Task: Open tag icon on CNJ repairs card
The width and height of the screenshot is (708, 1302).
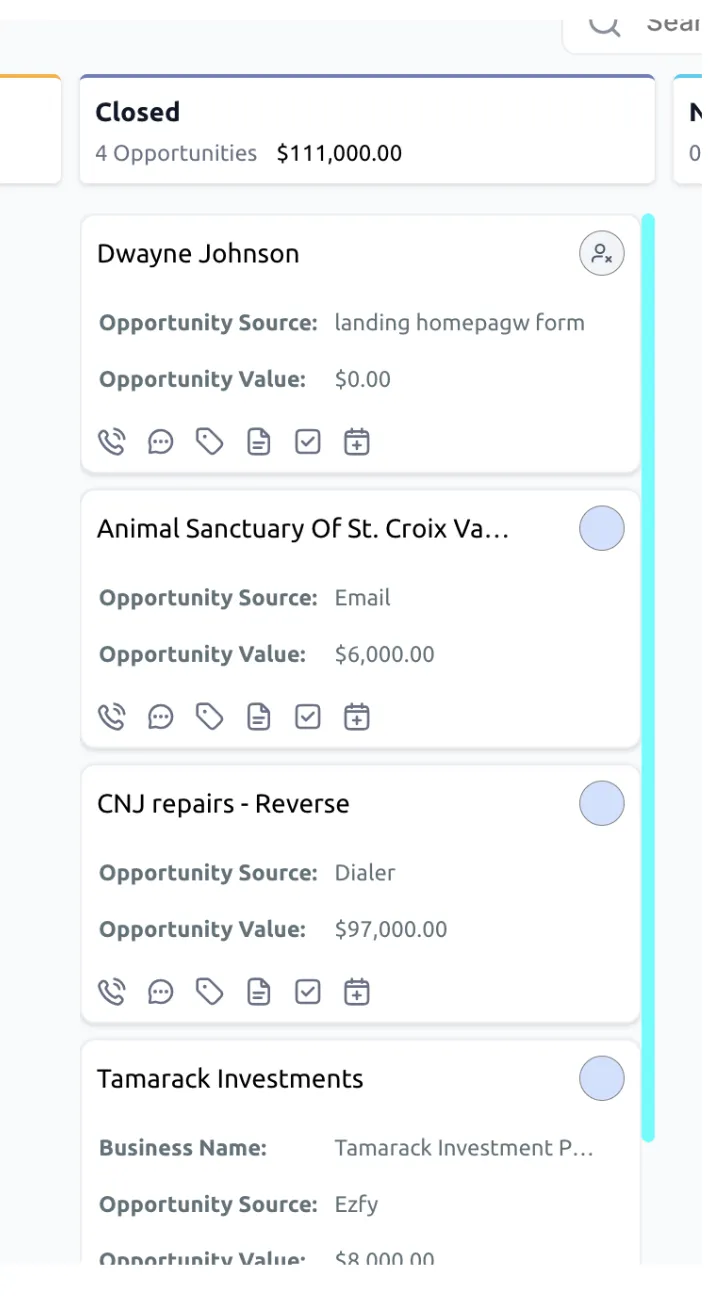Action: 209,992
